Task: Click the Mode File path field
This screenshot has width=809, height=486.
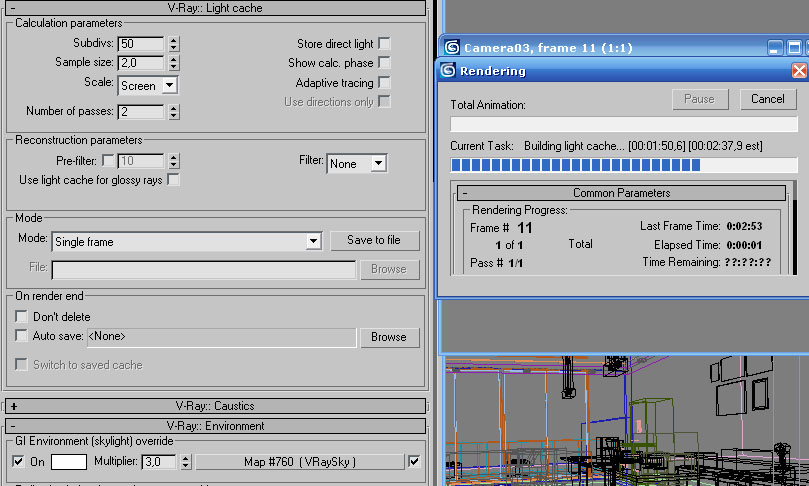Action: pyautogui.click(x=204, y=270)
